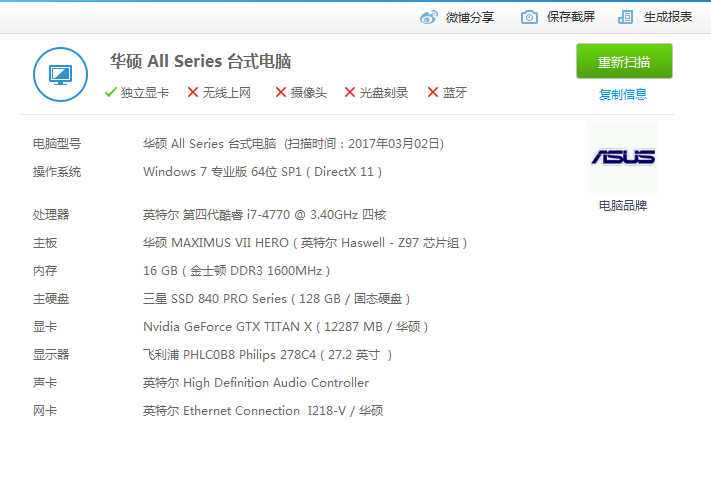Click the 操作系统 row label
This screenshot has width=711, height=498.
pos(57,172)
